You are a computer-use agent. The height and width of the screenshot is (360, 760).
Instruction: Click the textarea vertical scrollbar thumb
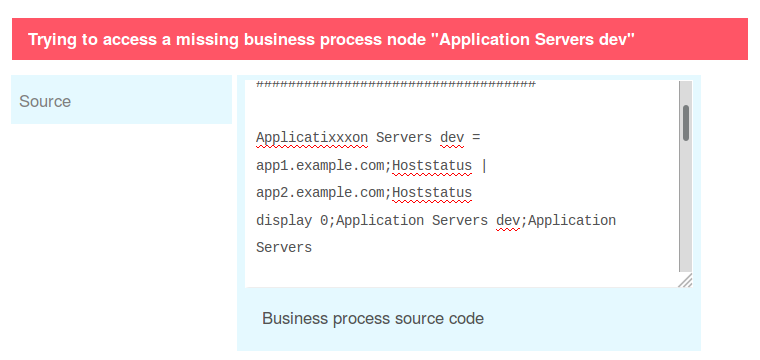(x=686, y=123)
